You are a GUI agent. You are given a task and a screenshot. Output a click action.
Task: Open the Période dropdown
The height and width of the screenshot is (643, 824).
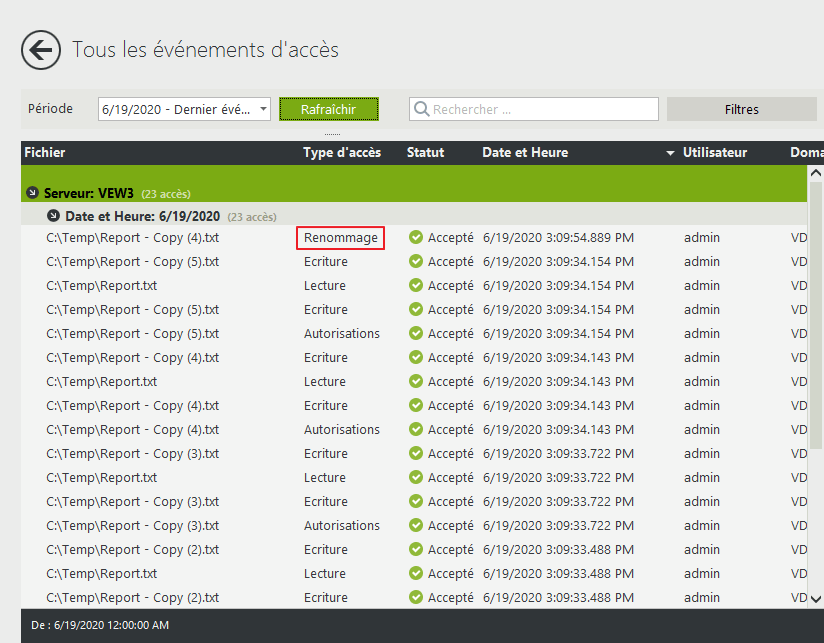coord(263,109)
